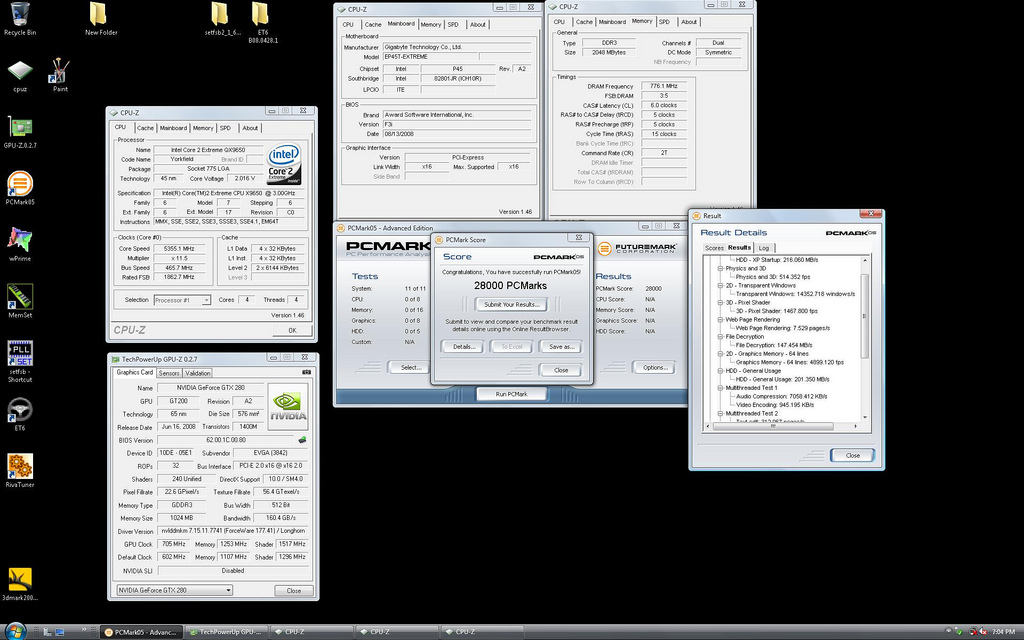
Task: Open the MemSet desktop shortcut
Action: click(20, 300)
